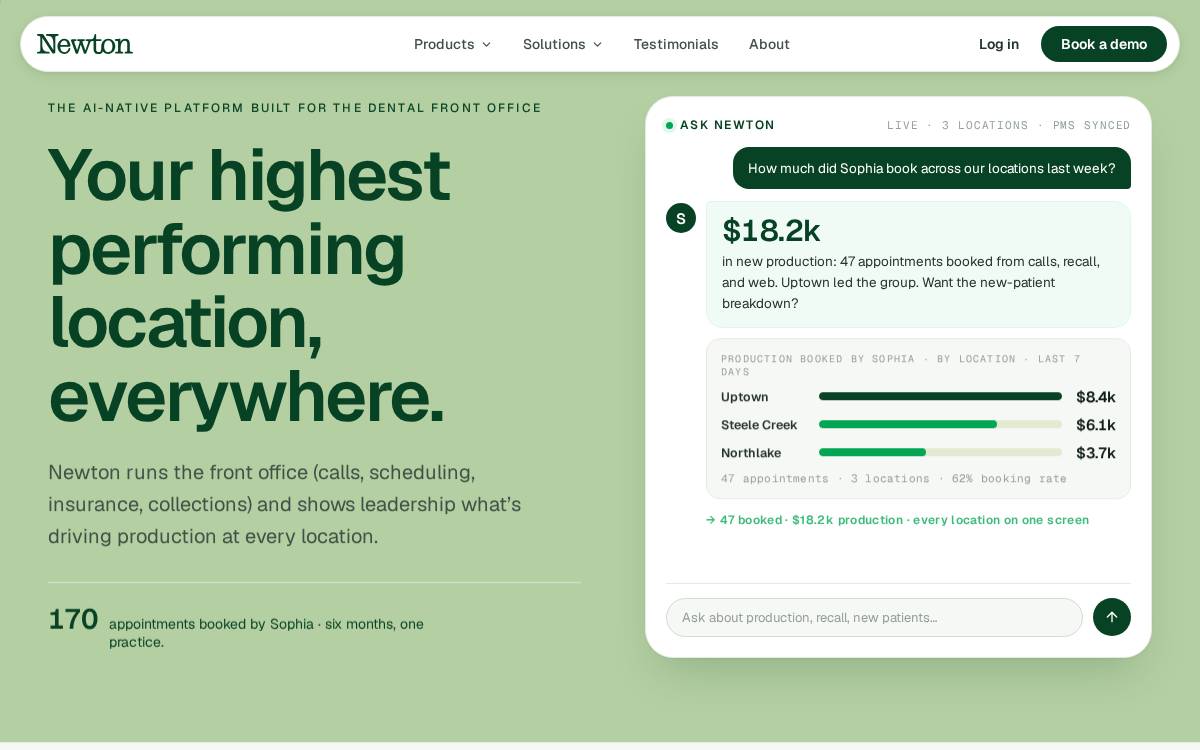This screenshot has width=1200, height=750.
Task: Click the Steele Creek production bar
Action: [940, 424]
